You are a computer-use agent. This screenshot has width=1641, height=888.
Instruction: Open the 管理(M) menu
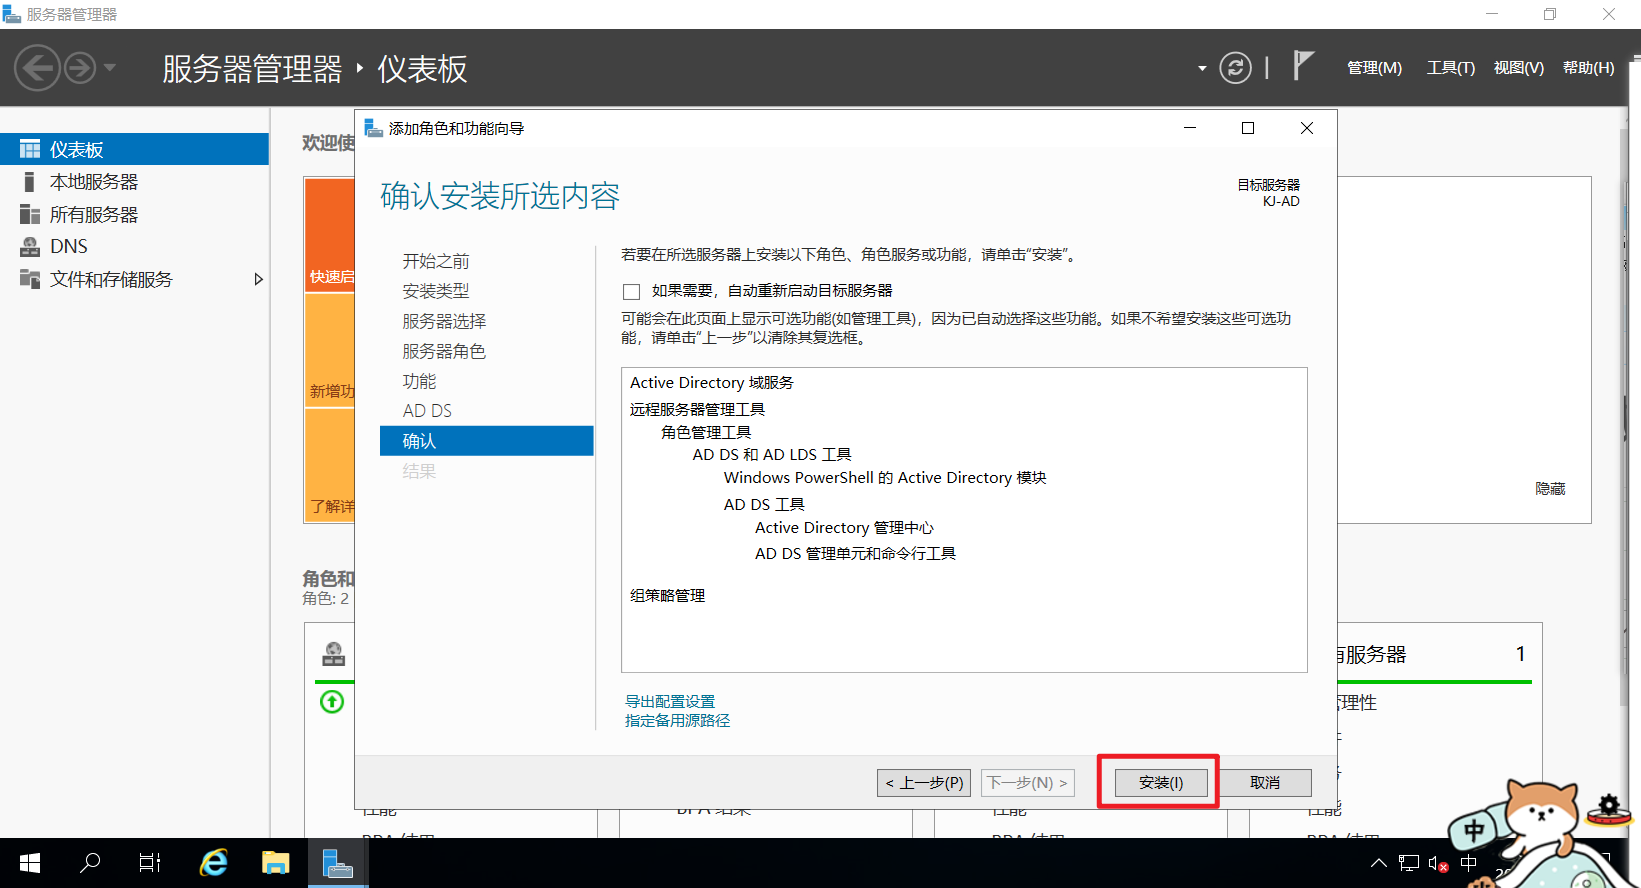[1374, 68]
